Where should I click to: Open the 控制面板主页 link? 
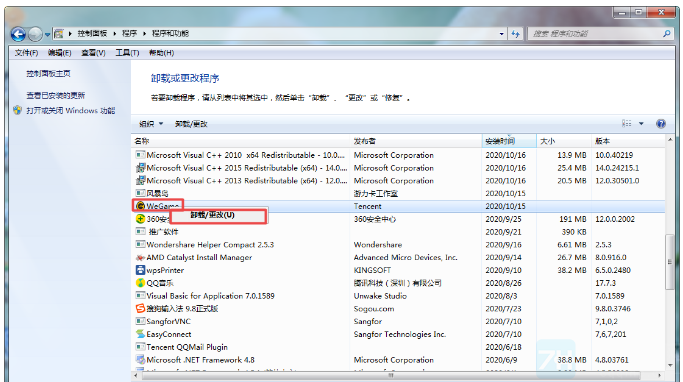click(48, 74)
